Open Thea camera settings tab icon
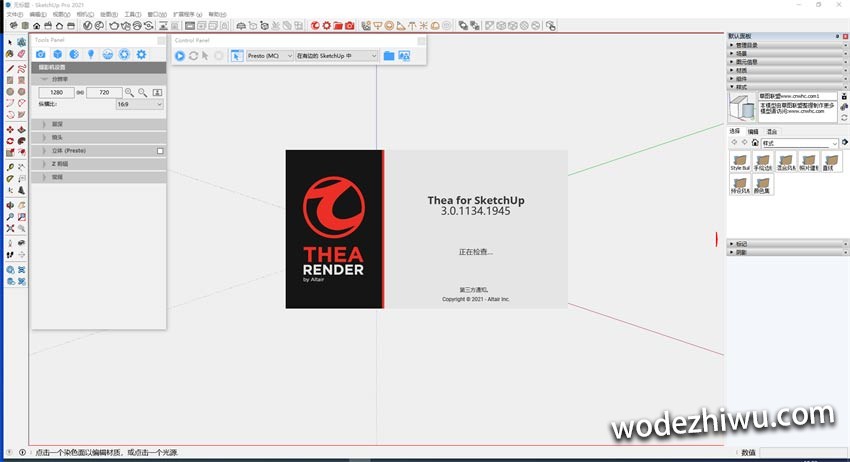This screenshot has height=462, width=850. pyautogui.click(x=41, y=54)
